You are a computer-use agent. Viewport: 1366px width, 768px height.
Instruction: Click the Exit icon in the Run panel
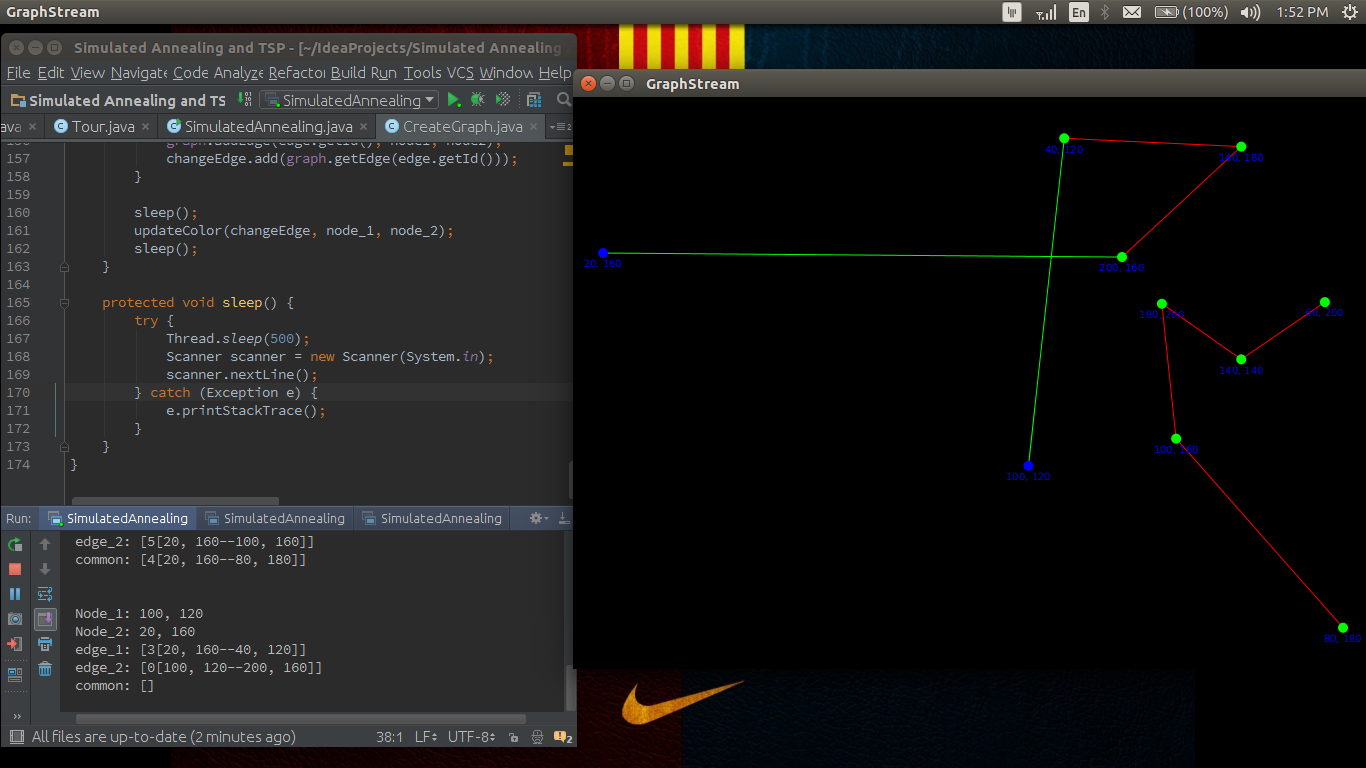15,644
